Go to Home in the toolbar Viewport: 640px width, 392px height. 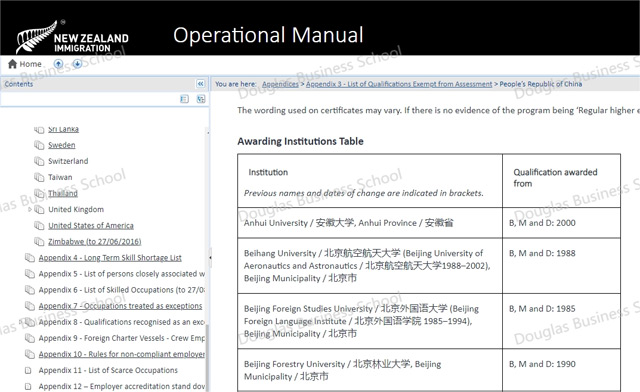tap(25, 64)
